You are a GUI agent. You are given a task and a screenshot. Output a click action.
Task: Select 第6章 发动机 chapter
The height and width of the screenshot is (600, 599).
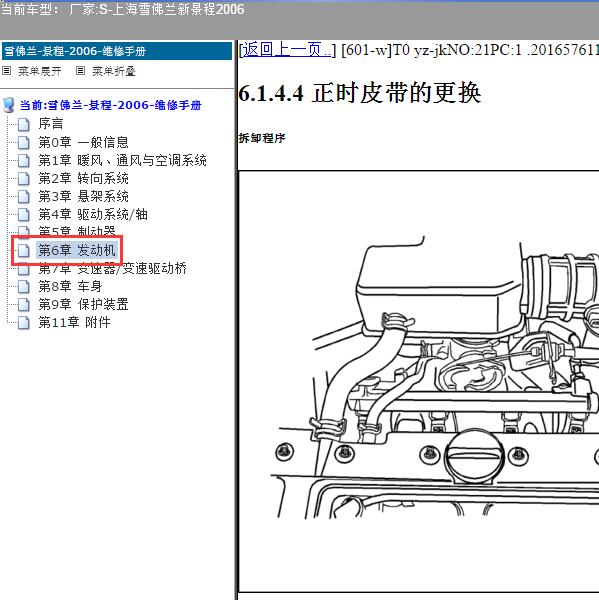tap(77, 250)
